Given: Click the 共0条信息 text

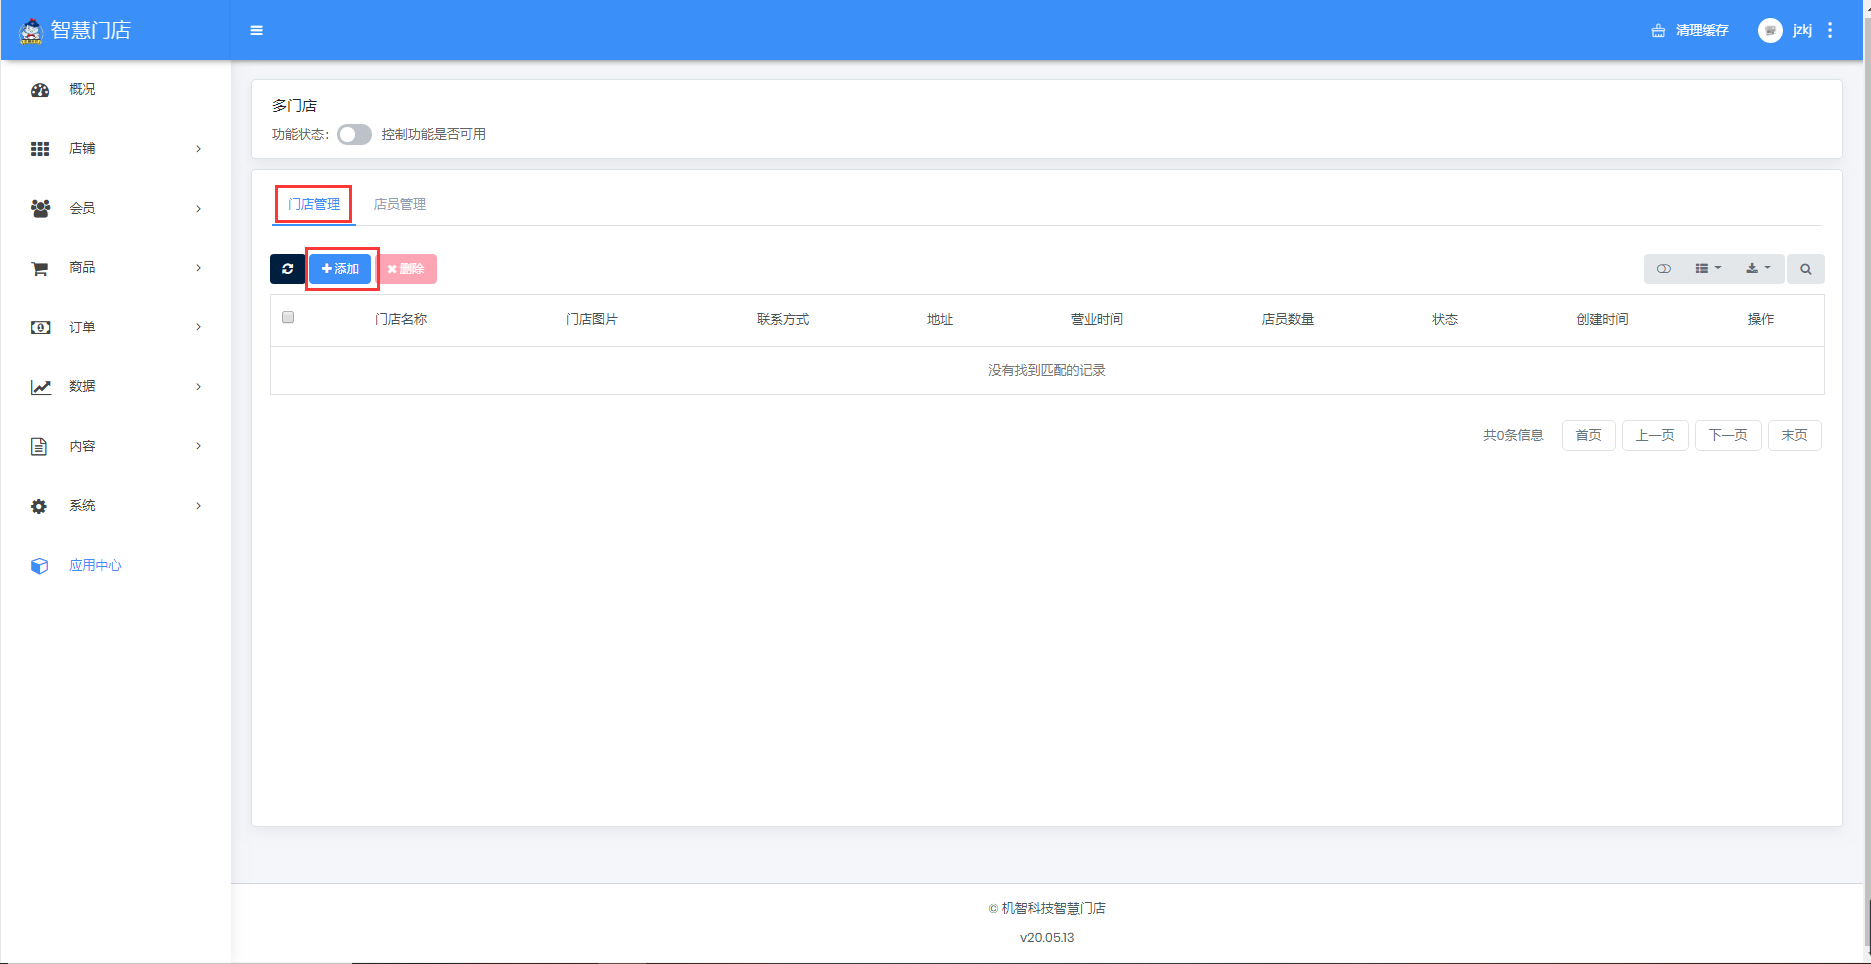Looking at the screenshot, I should pos(1513,435).
